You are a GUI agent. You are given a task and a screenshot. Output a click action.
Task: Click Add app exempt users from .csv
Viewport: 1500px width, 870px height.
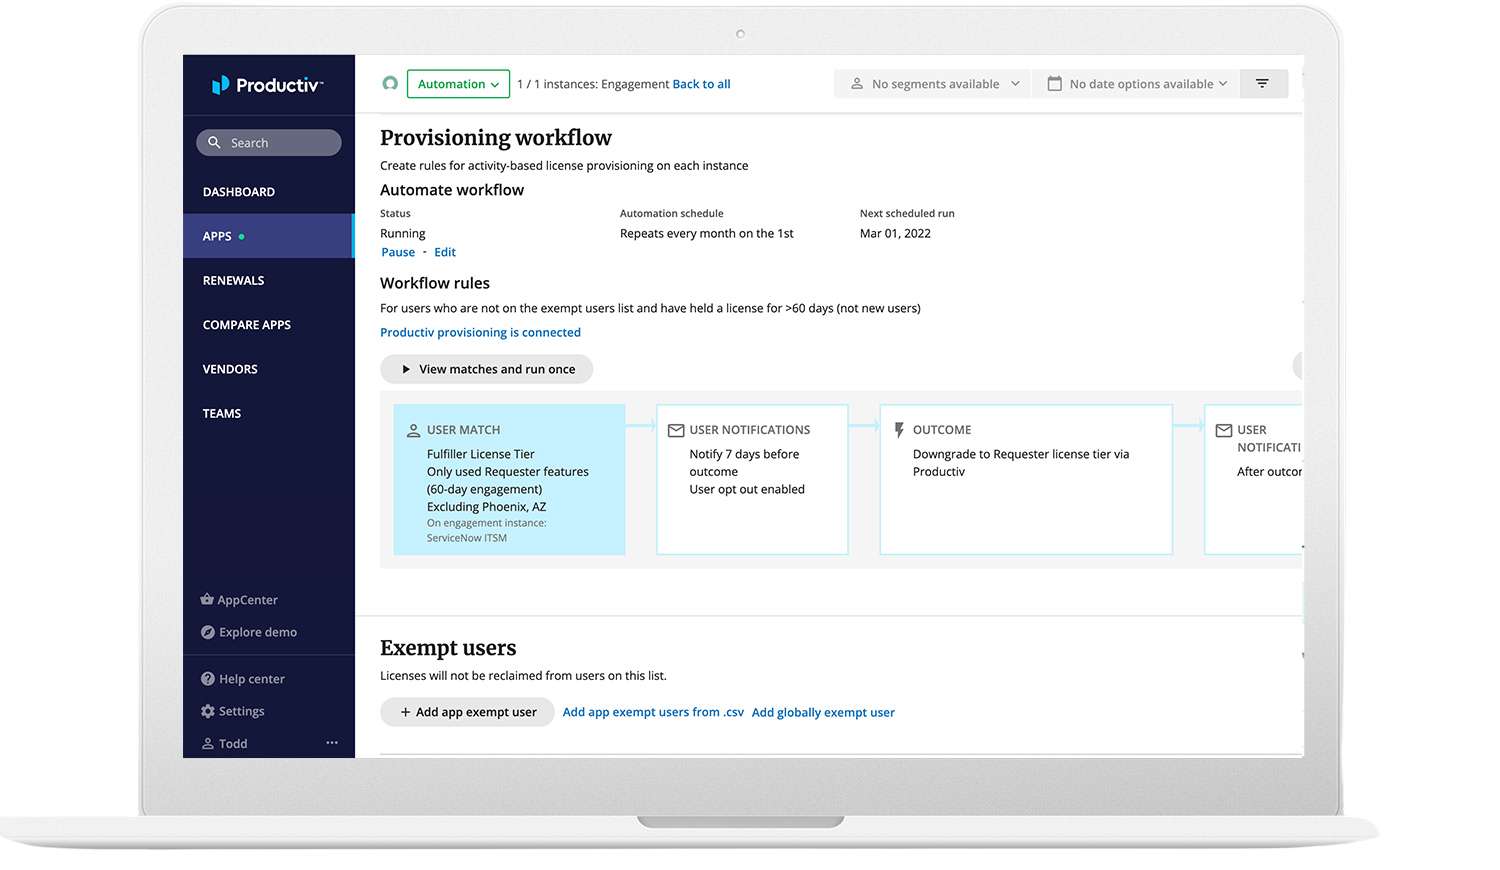(x=653, y=712)
